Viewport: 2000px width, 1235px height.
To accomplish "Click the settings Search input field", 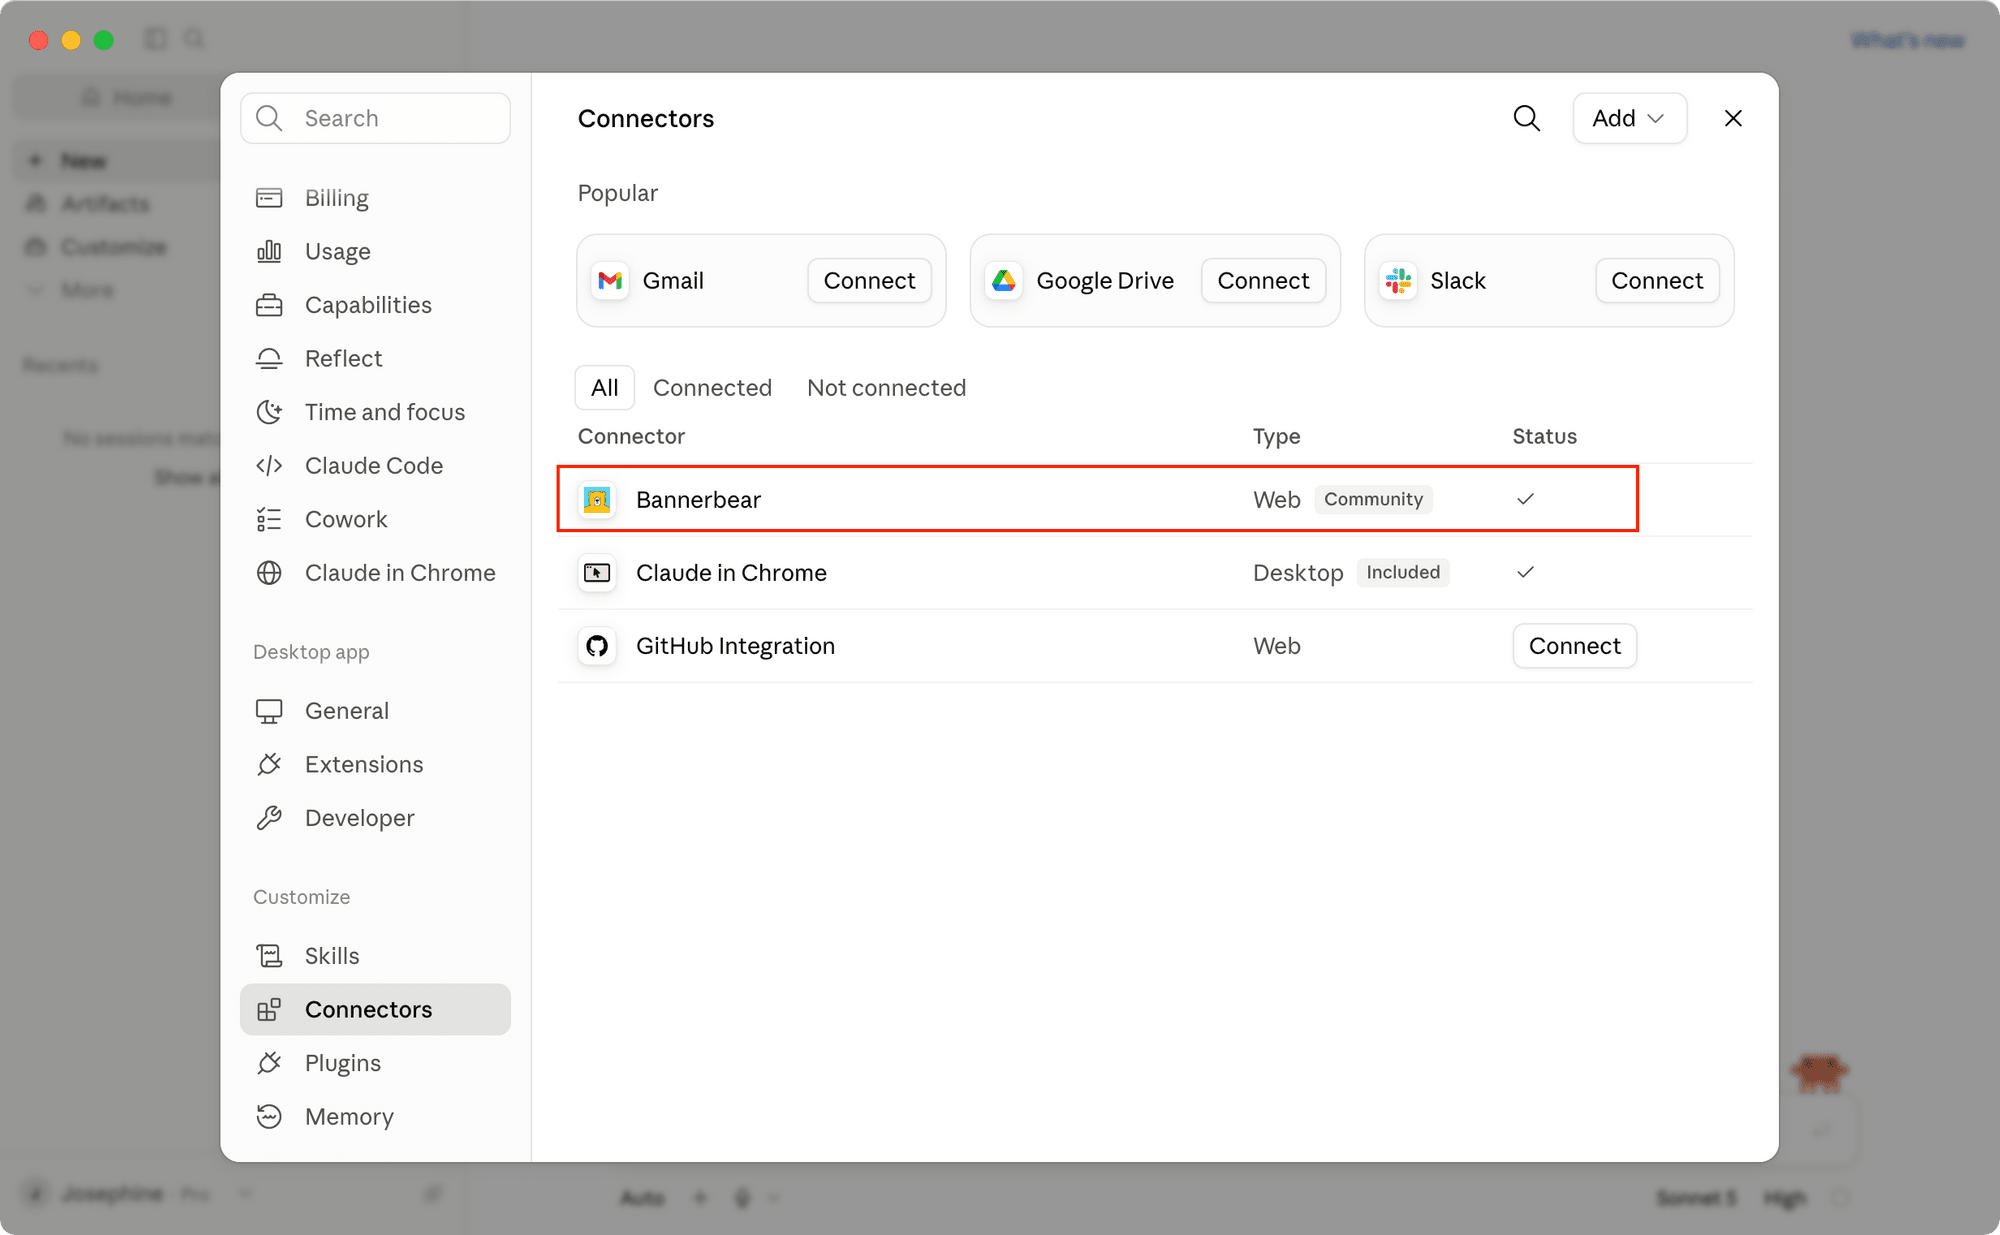I will (x=375, y=118).
